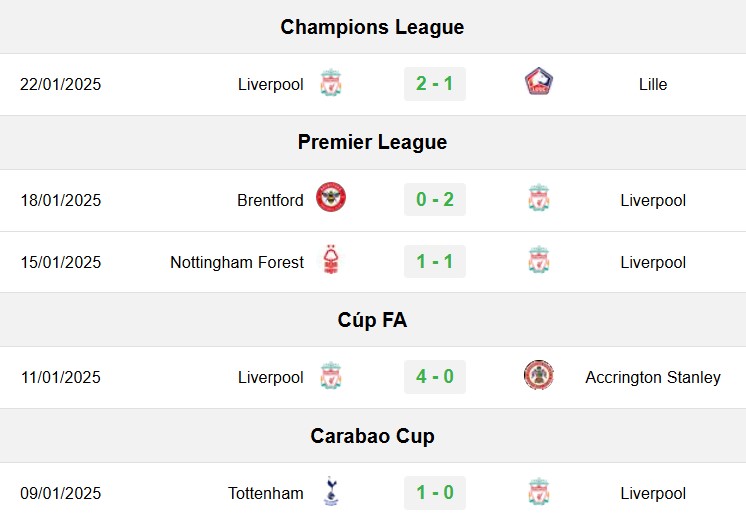This screenshot has height=521, width=746.
Task: Open the 2 - 1 Liverpool vs Lille score
Action: point(435,84)
